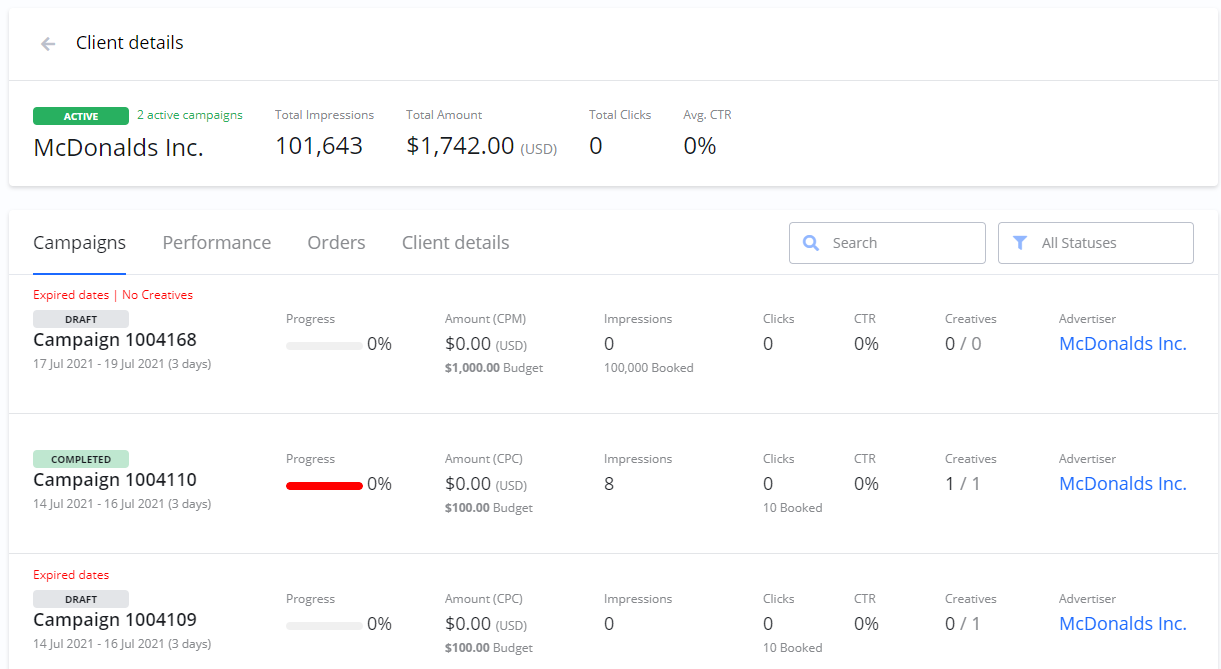Click the green ACTIVE status badge
Screen dimensions: 1221x669
pyautogui.click(x=81, y=116)
